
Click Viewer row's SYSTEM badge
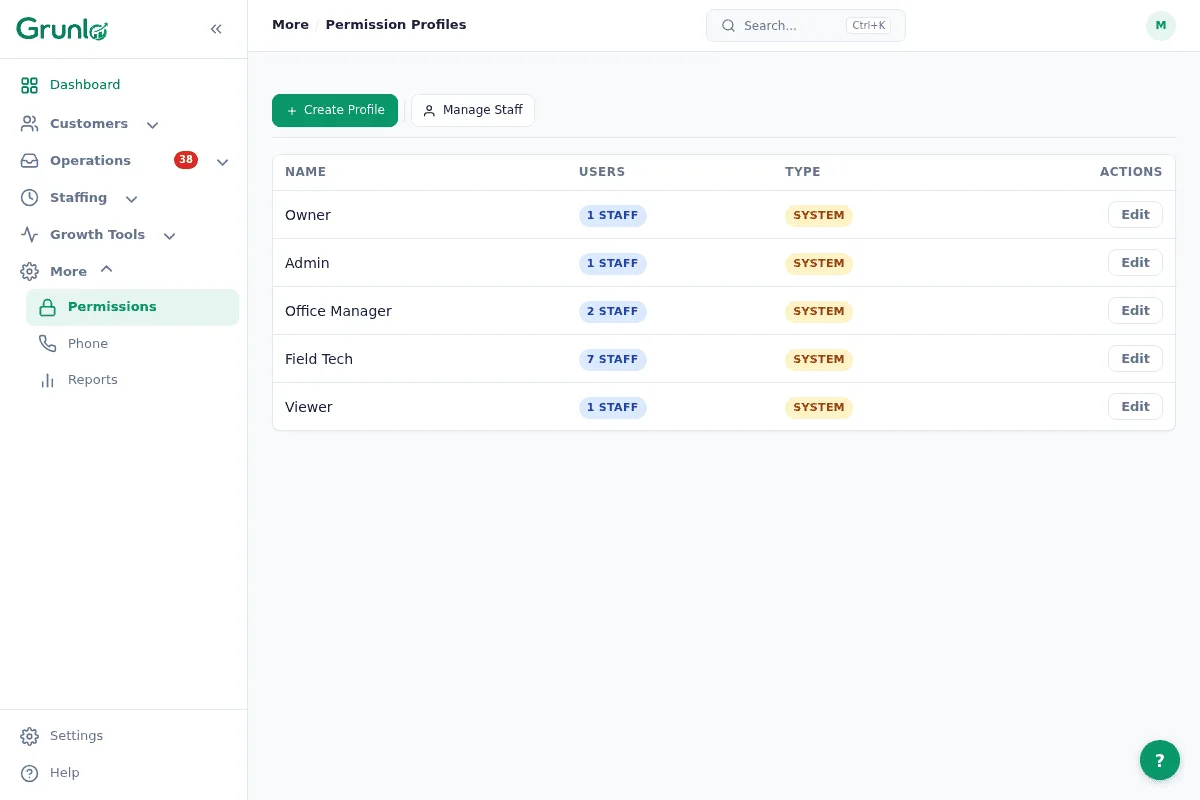pyautogui.click(x=819, y=407)
